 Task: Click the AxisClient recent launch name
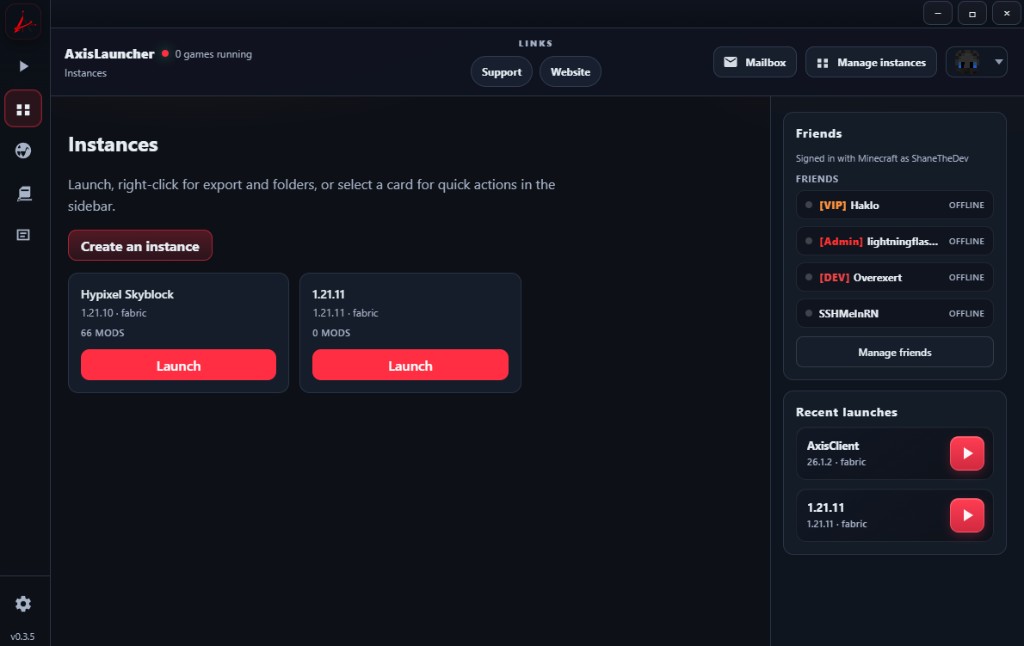(x=833, y=445)
